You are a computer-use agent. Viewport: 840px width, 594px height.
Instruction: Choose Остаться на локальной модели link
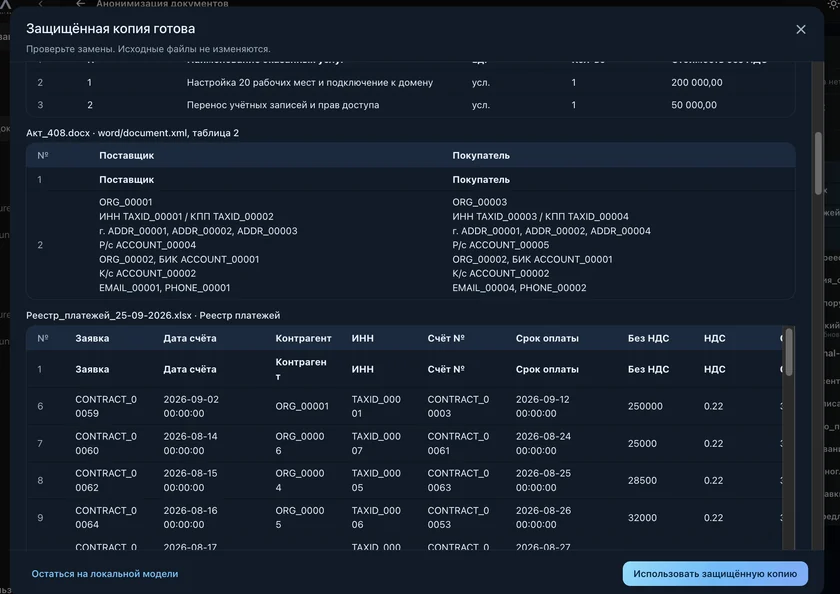point(105,574)
